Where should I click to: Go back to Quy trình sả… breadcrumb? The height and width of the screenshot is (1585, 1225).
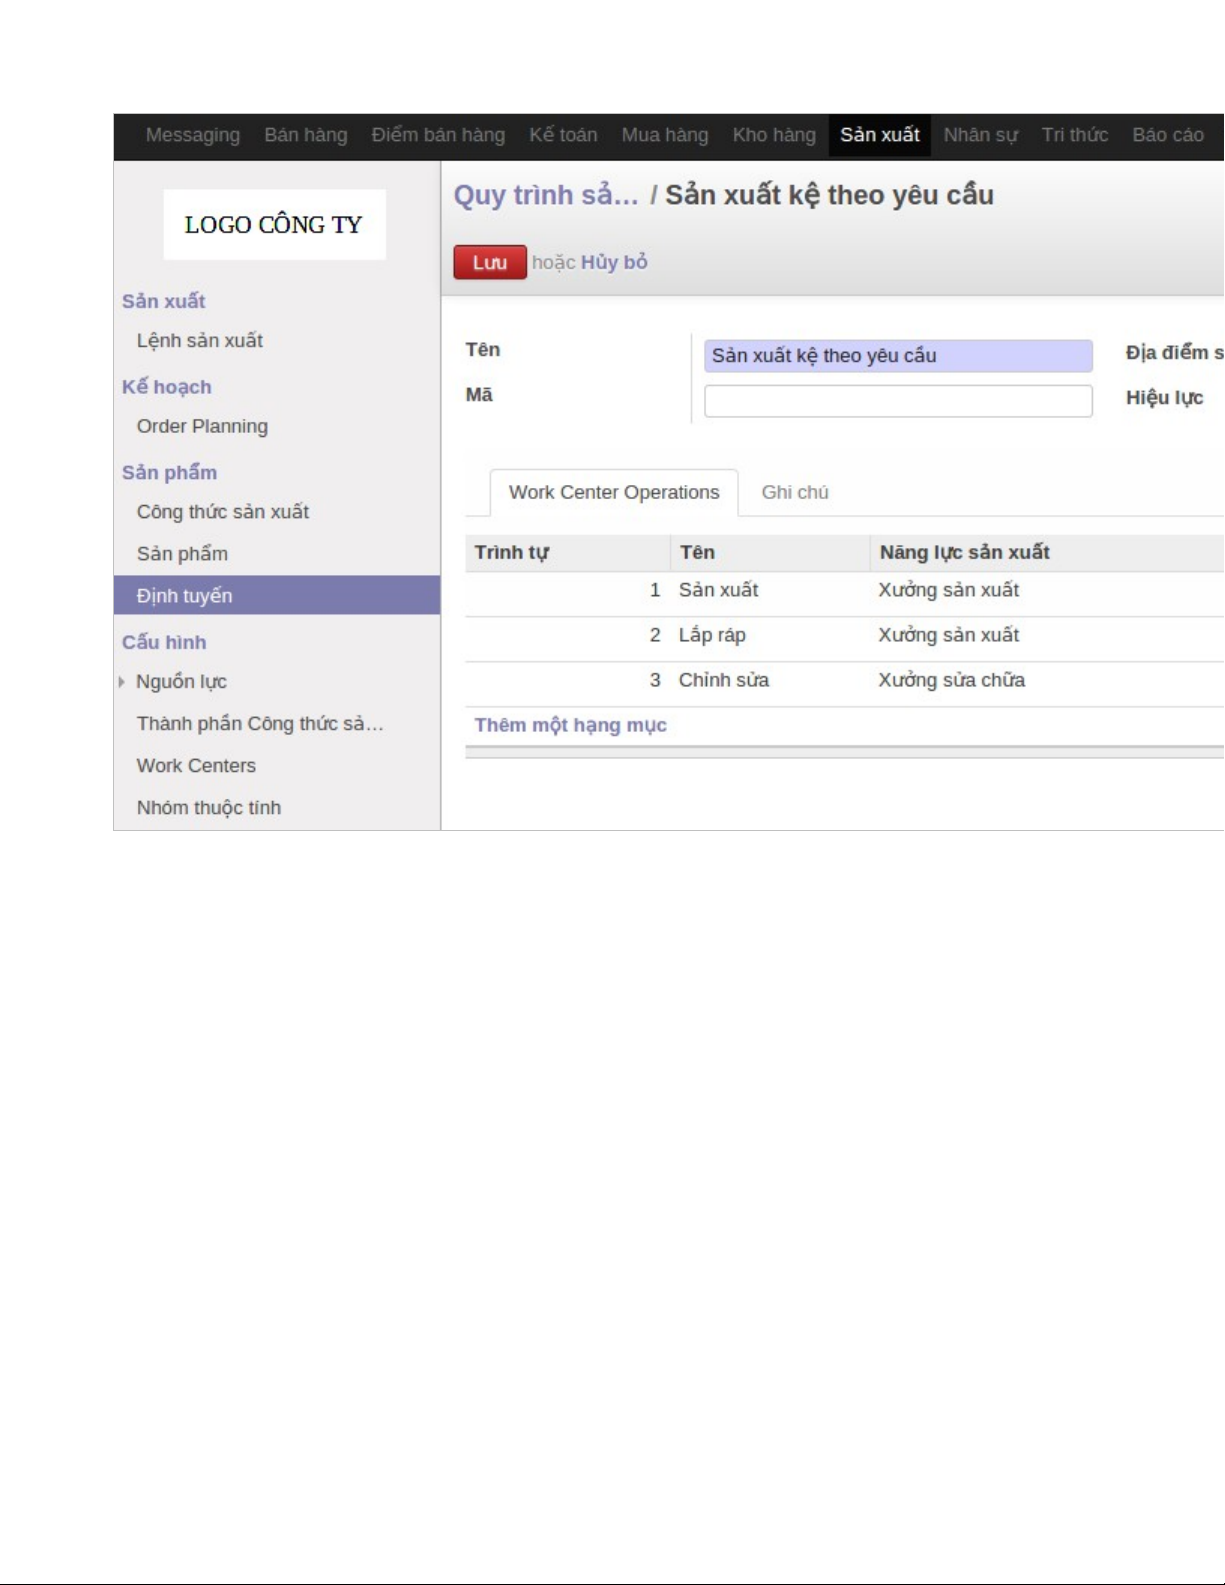(x=546, y=195)
